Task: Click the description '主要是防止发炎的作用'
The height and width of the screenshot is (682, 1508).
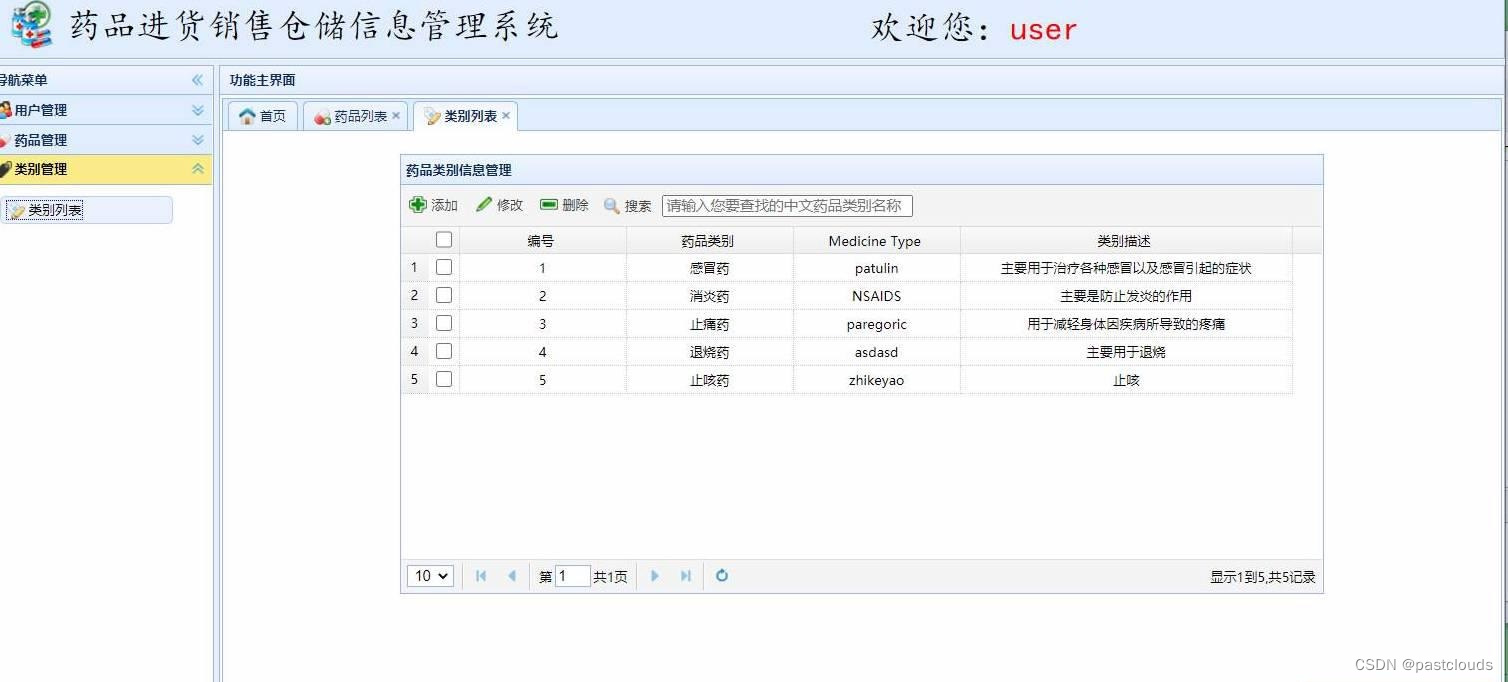Action: (x=1126, y=296)
